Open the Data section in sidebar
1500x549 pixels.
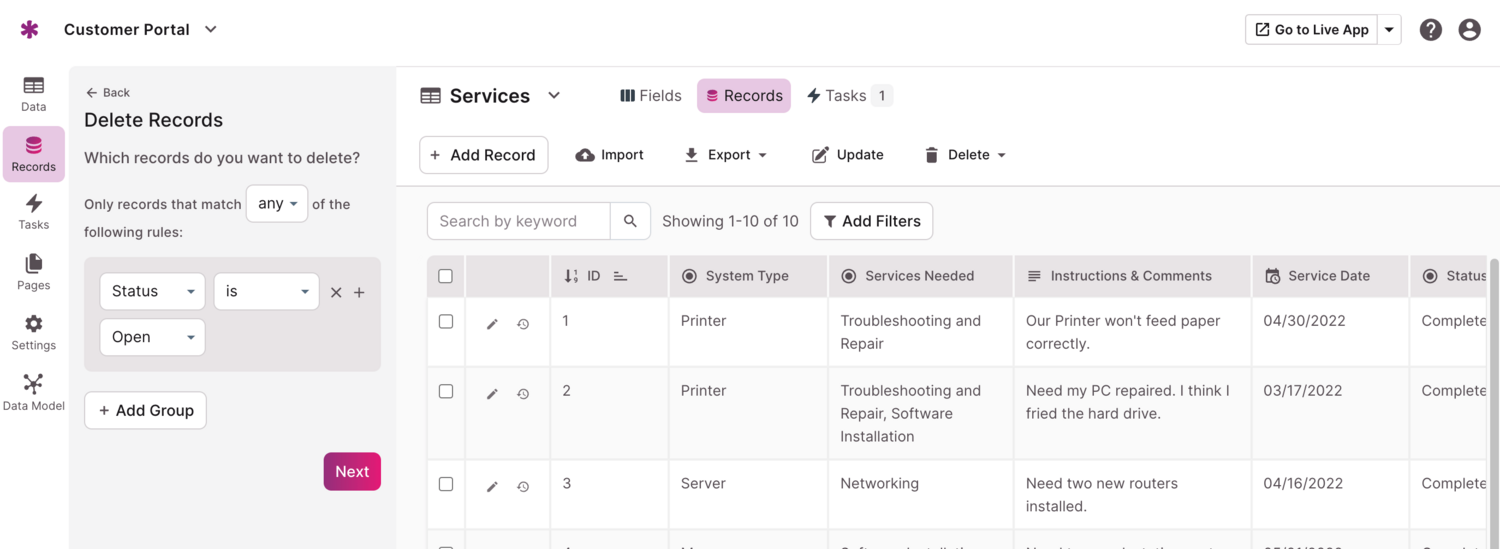coord(33,94)
